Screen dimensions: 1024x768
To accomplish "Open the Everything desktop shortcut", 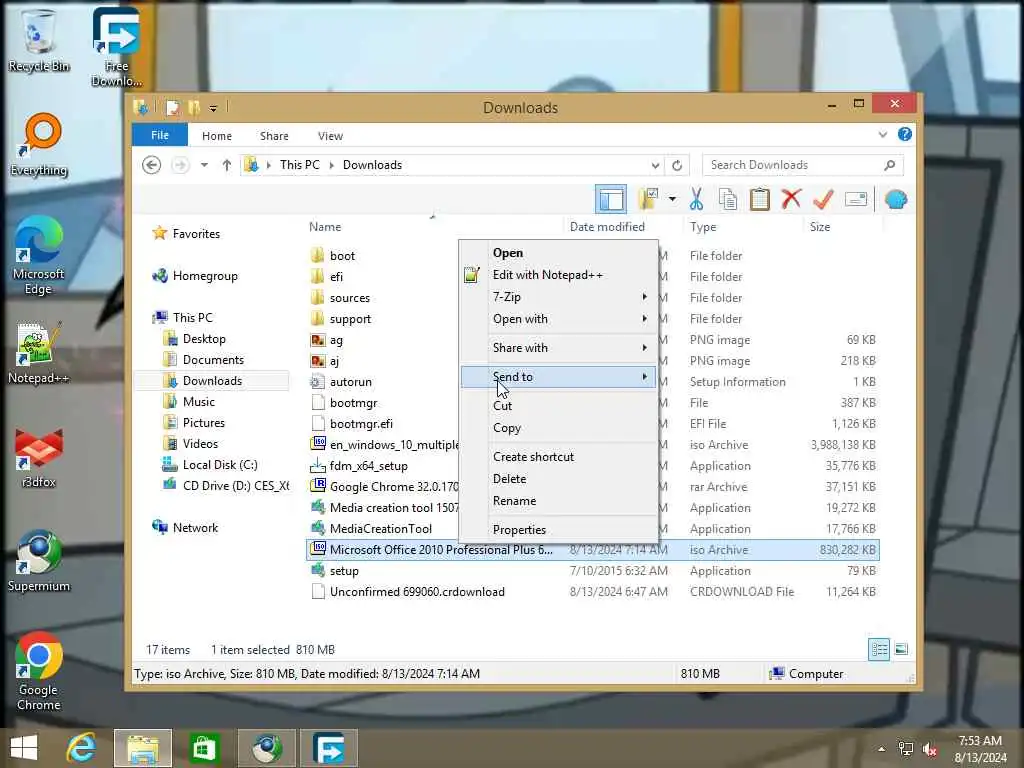I will coord(39,145).
